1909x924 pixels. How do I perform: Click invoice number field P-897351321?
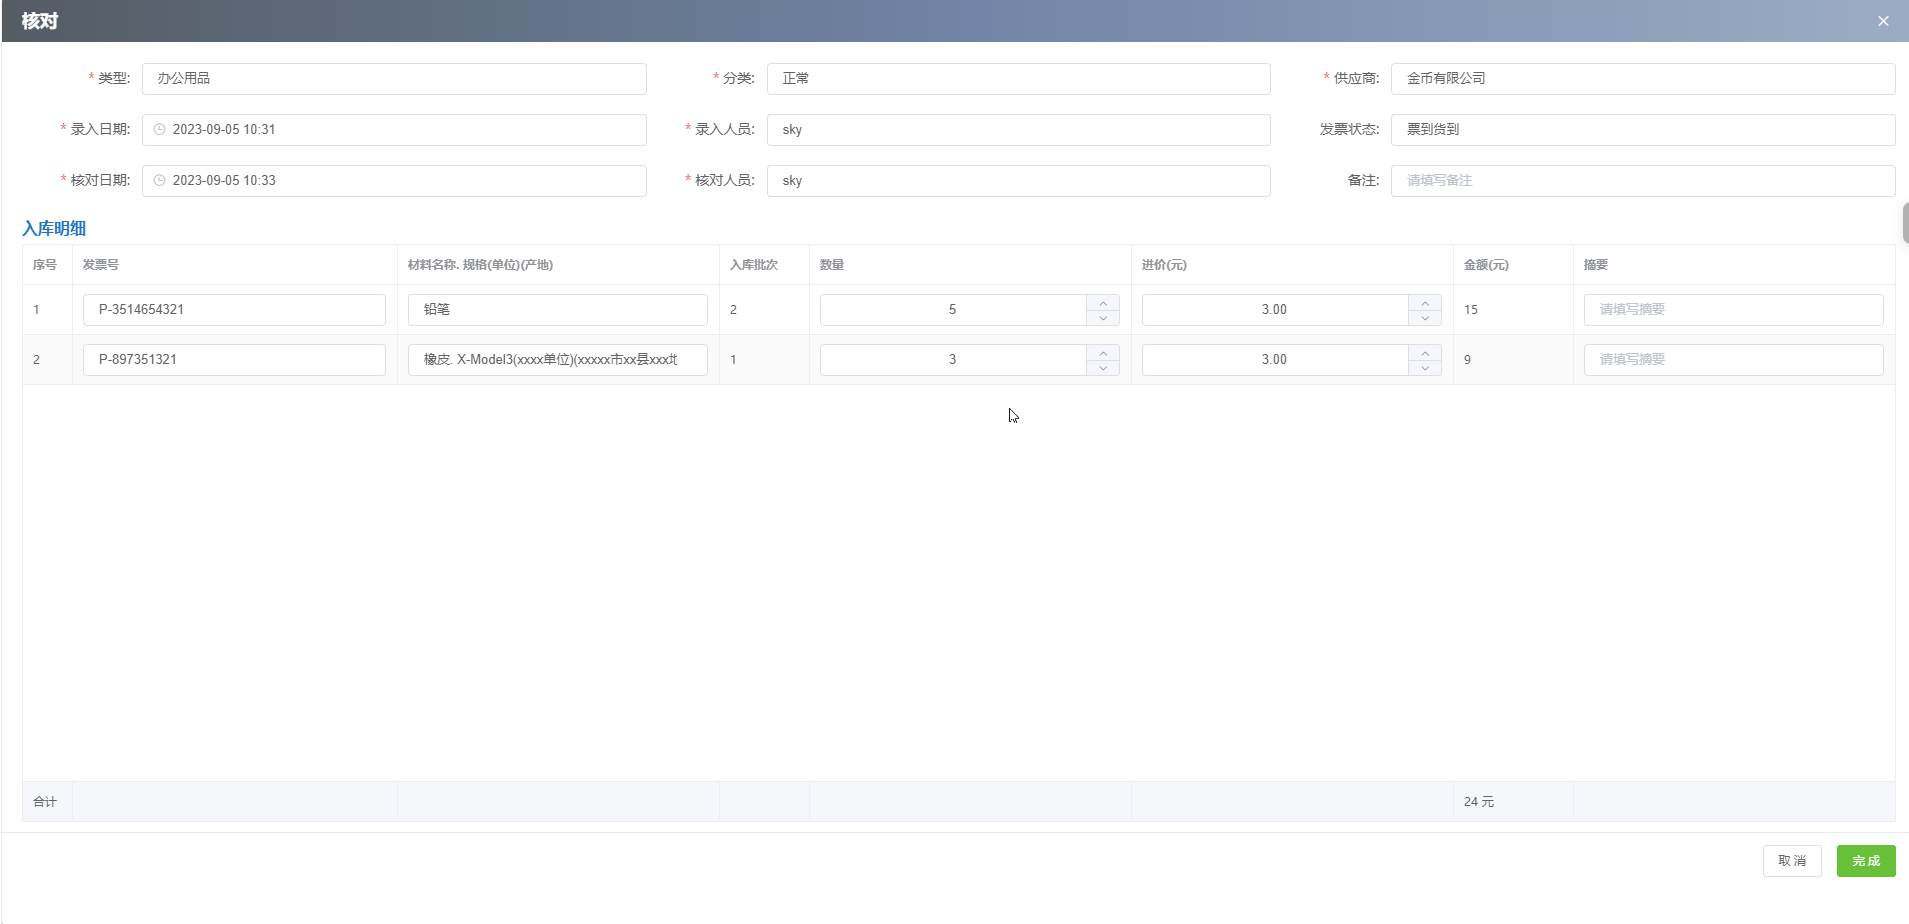click(x=234, y=360)
